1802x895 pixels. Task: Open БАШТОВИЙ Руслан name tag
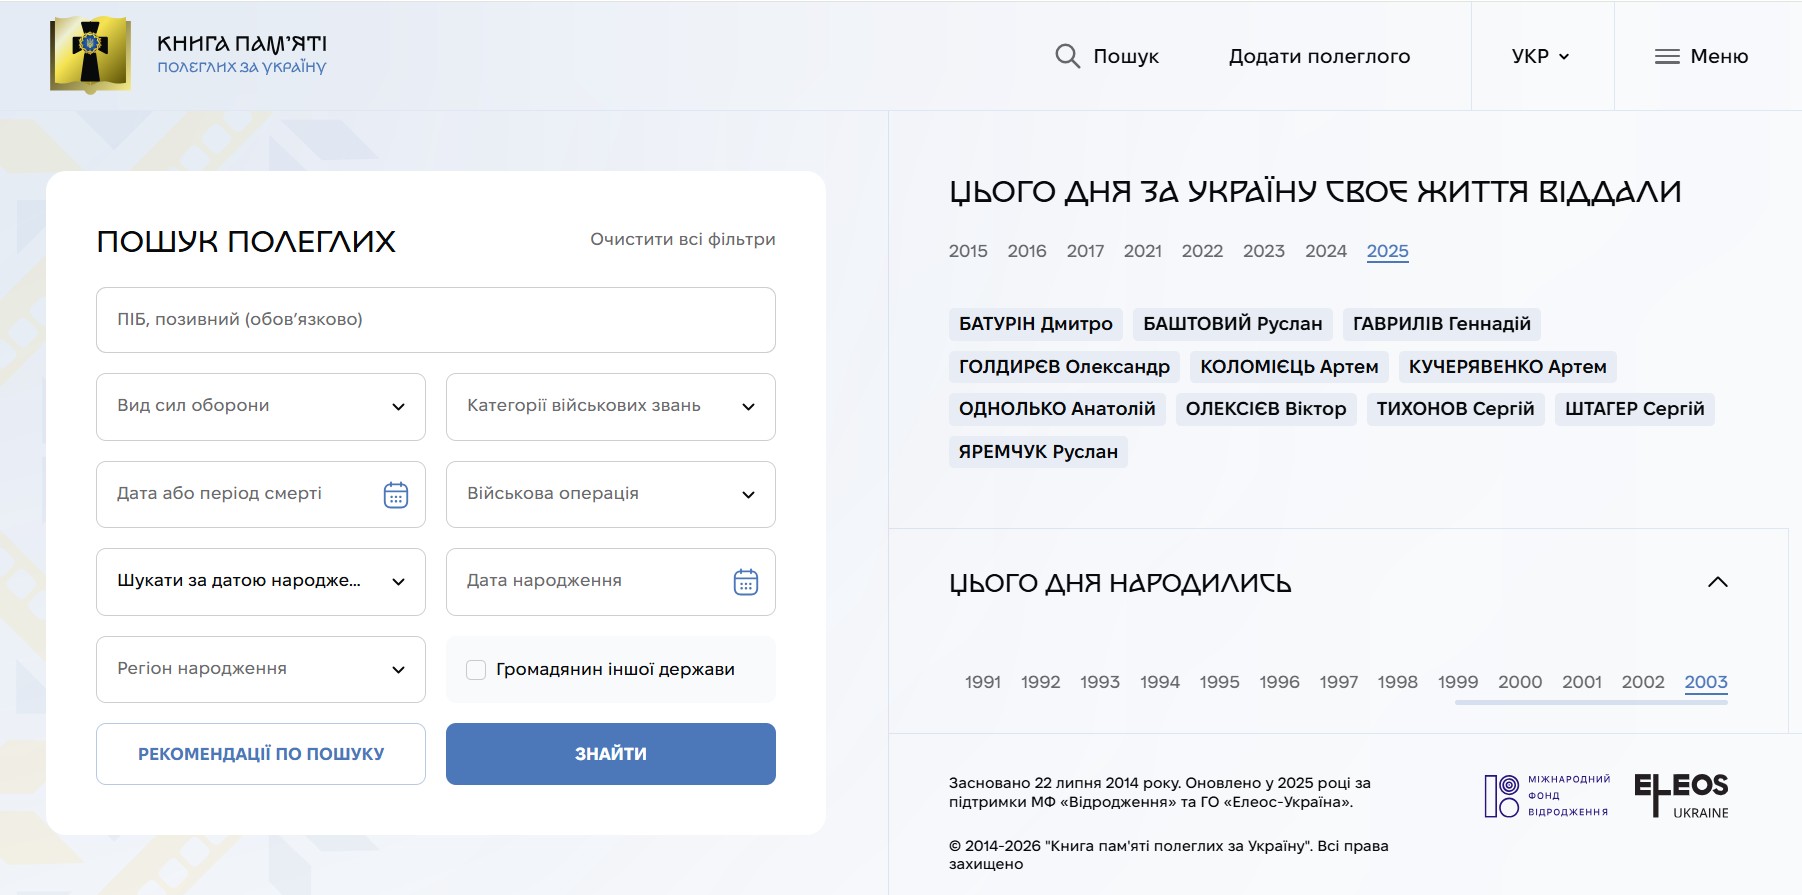pyautogui.click(x=1233, y=324)
